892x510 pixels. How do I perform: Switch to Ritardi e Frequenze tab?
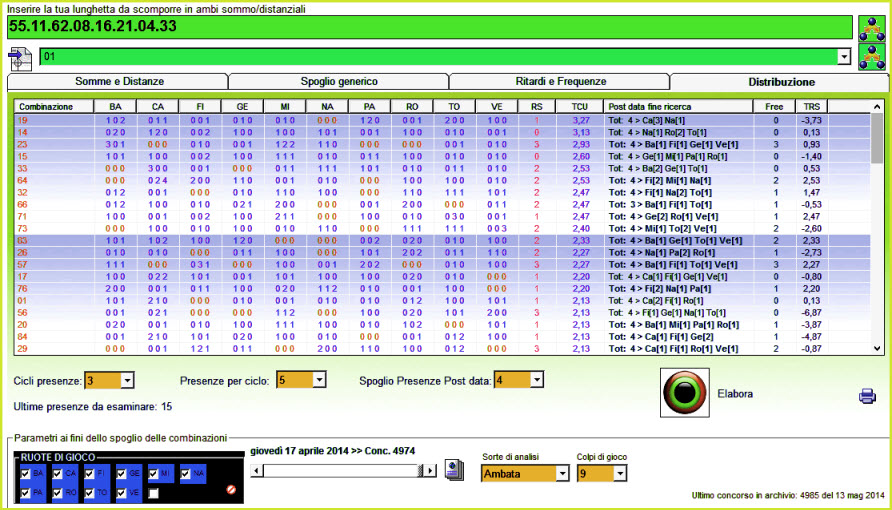[x=560, y=82]
